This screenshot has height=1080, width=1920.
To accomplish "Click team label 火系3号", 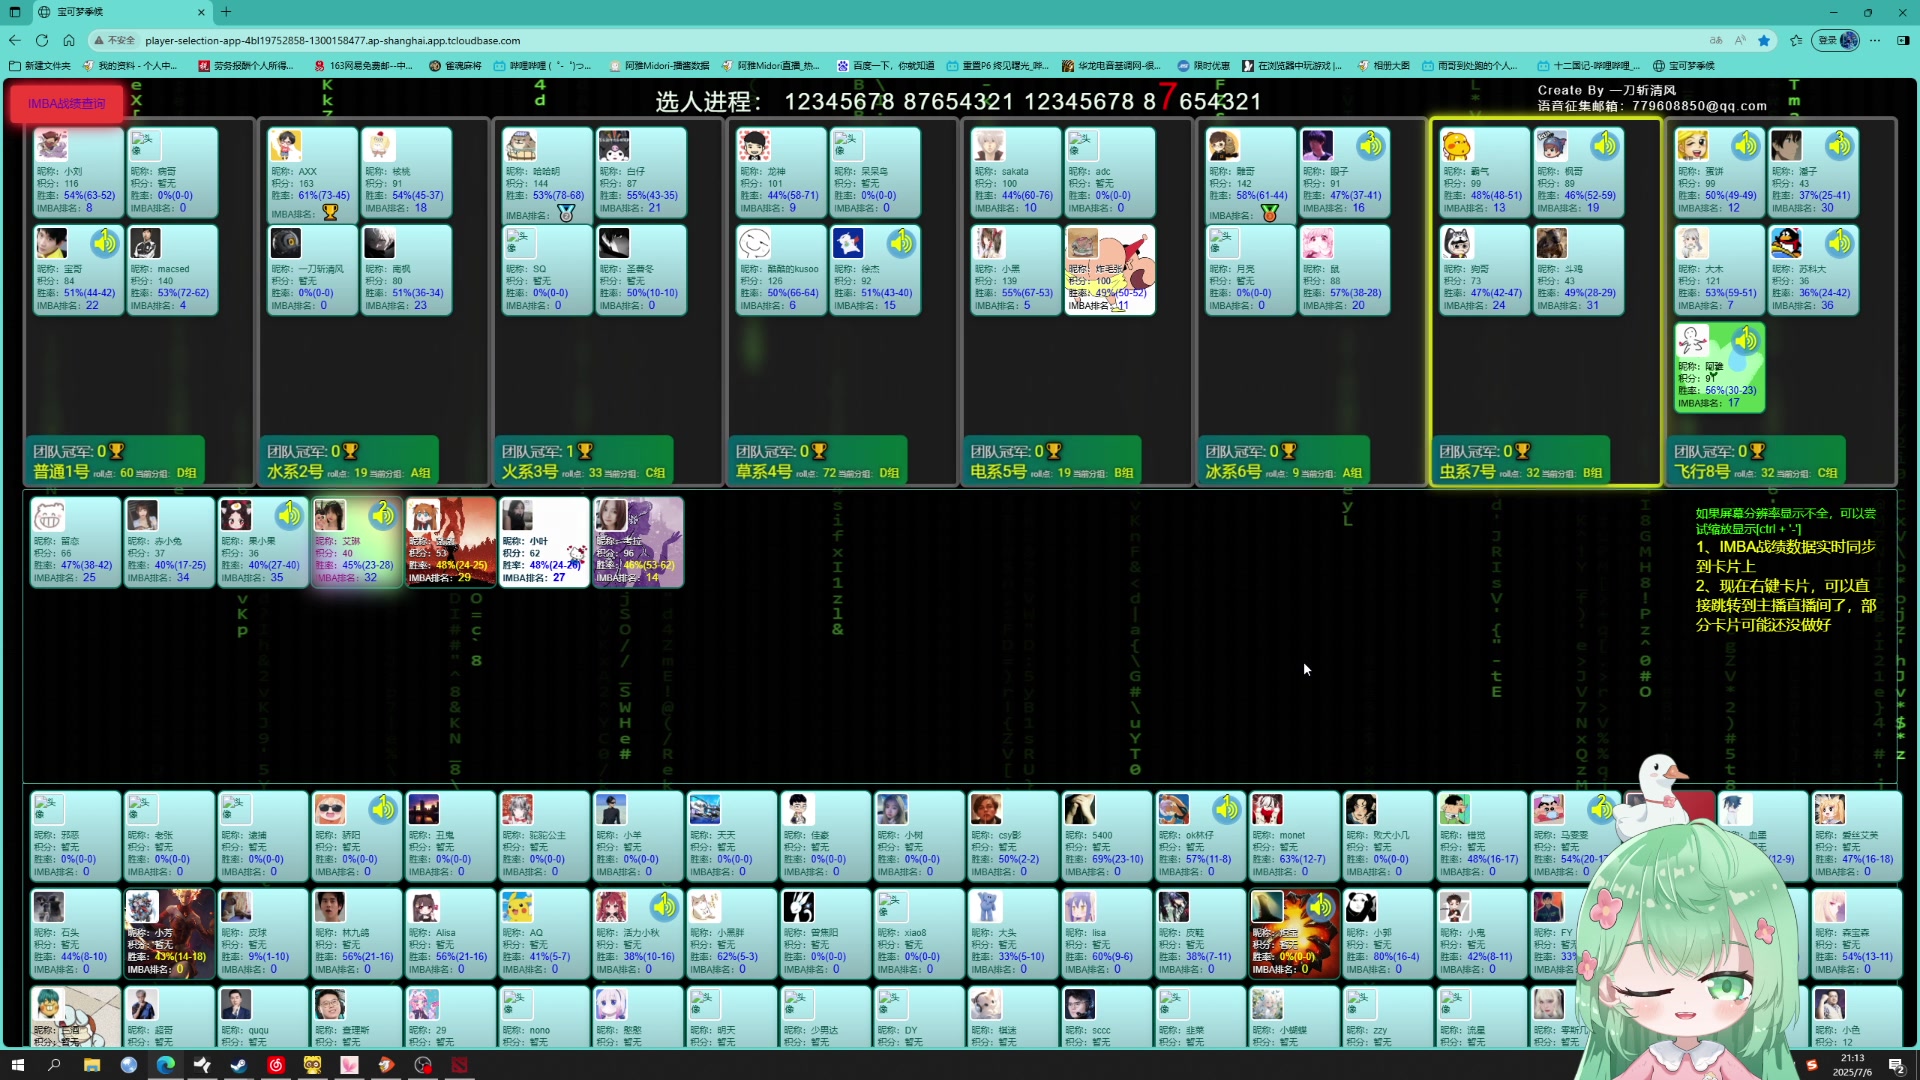I will tap(530, 472).
